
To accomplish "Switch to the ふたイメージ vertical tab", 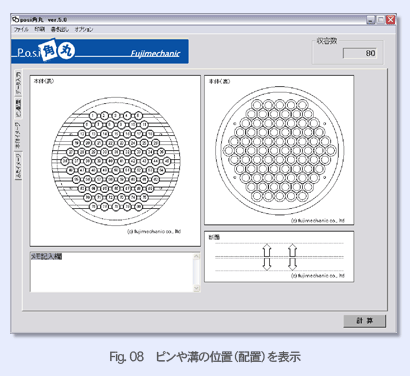I will 18,166.
